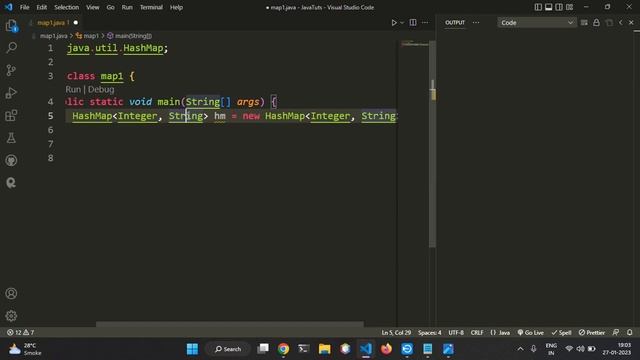
Task: Open Chrome from taskbar
Action: pyautogui.click(x=283, y=349)
